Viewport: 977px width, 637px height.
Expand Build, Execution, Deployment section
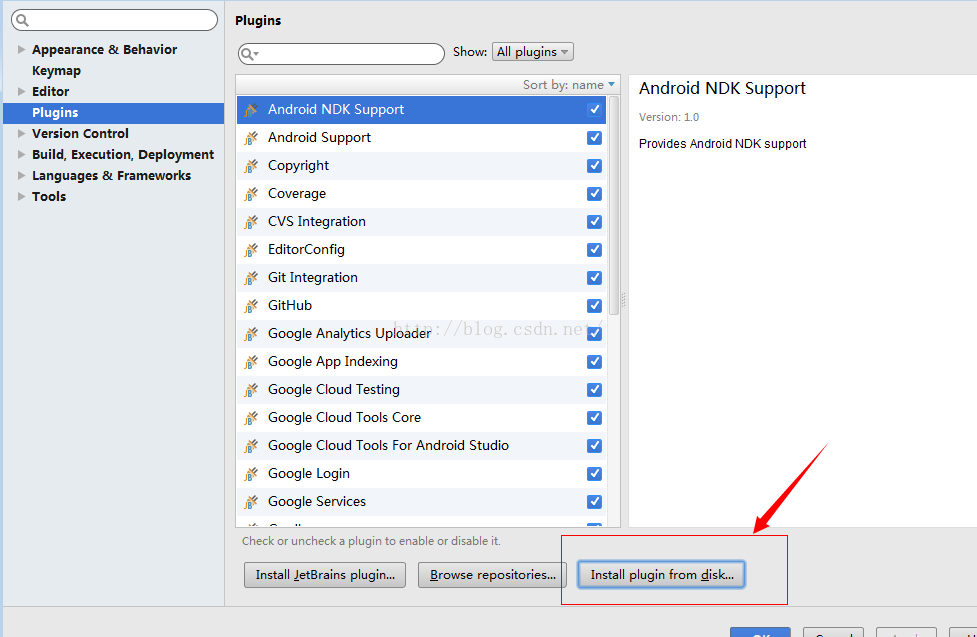pyautogui.click(x=21, y=155)
